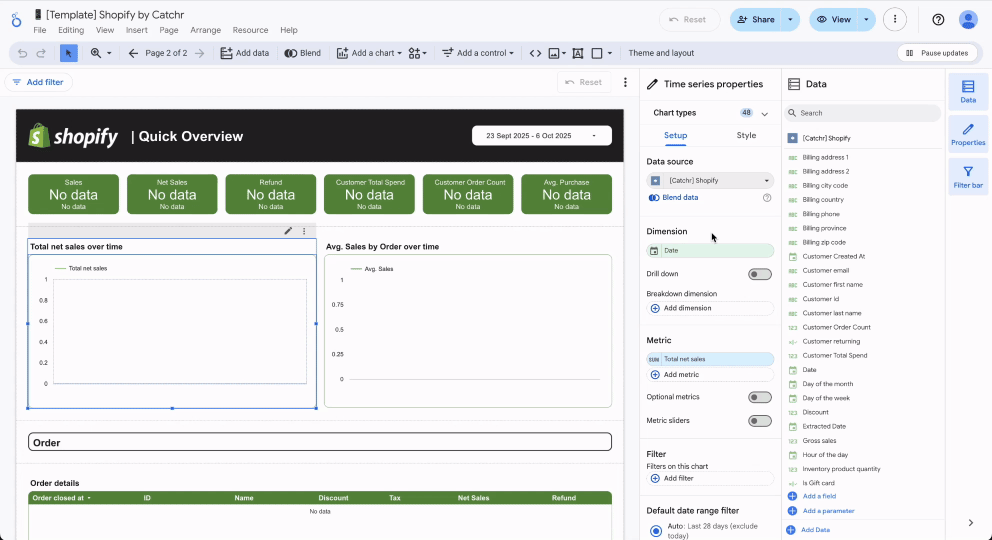
Task: Open Add a chart dropdown
Action: 369,53
